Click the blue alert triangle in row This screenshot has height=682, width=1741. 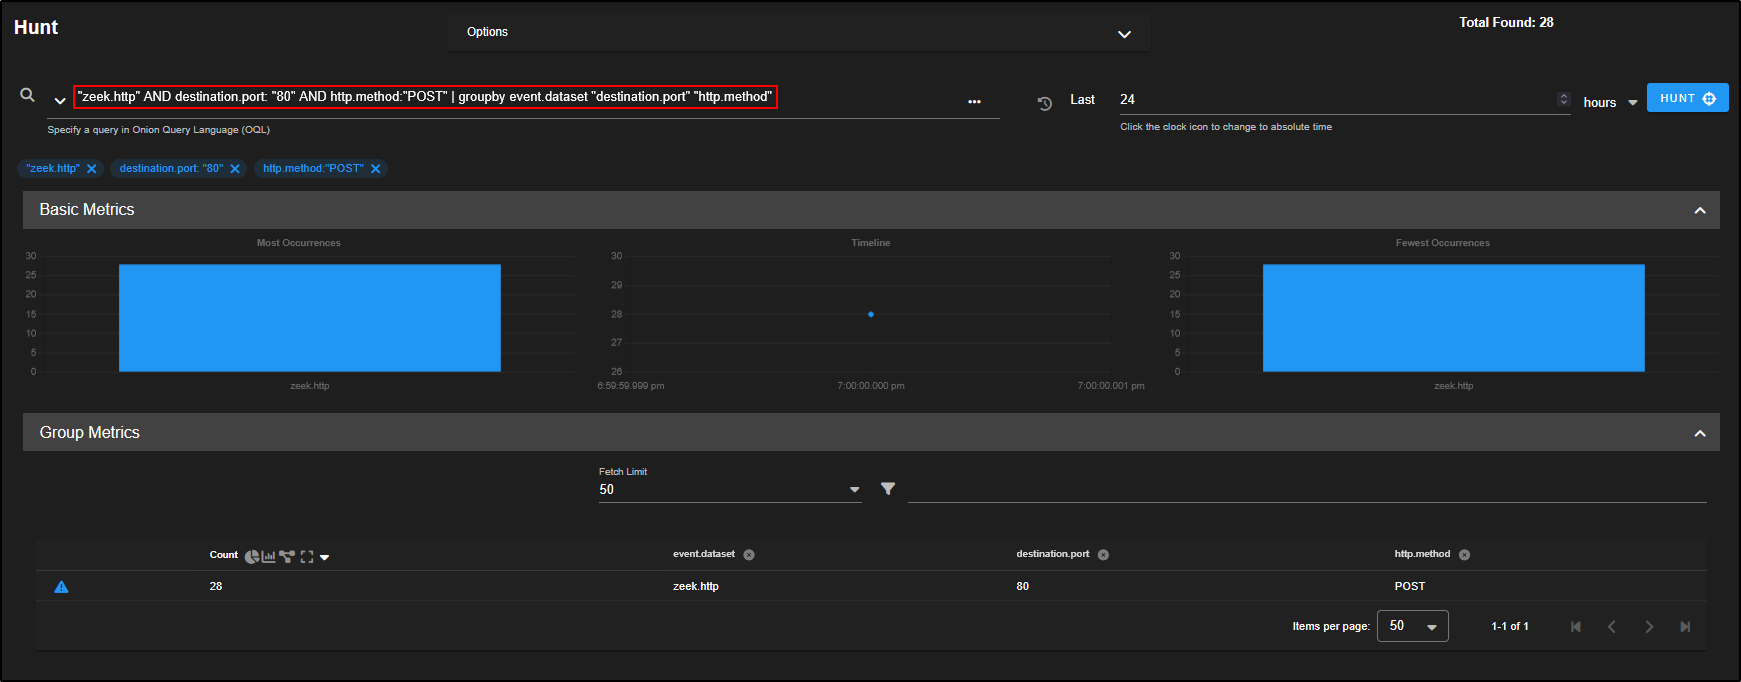pos(61,587)
